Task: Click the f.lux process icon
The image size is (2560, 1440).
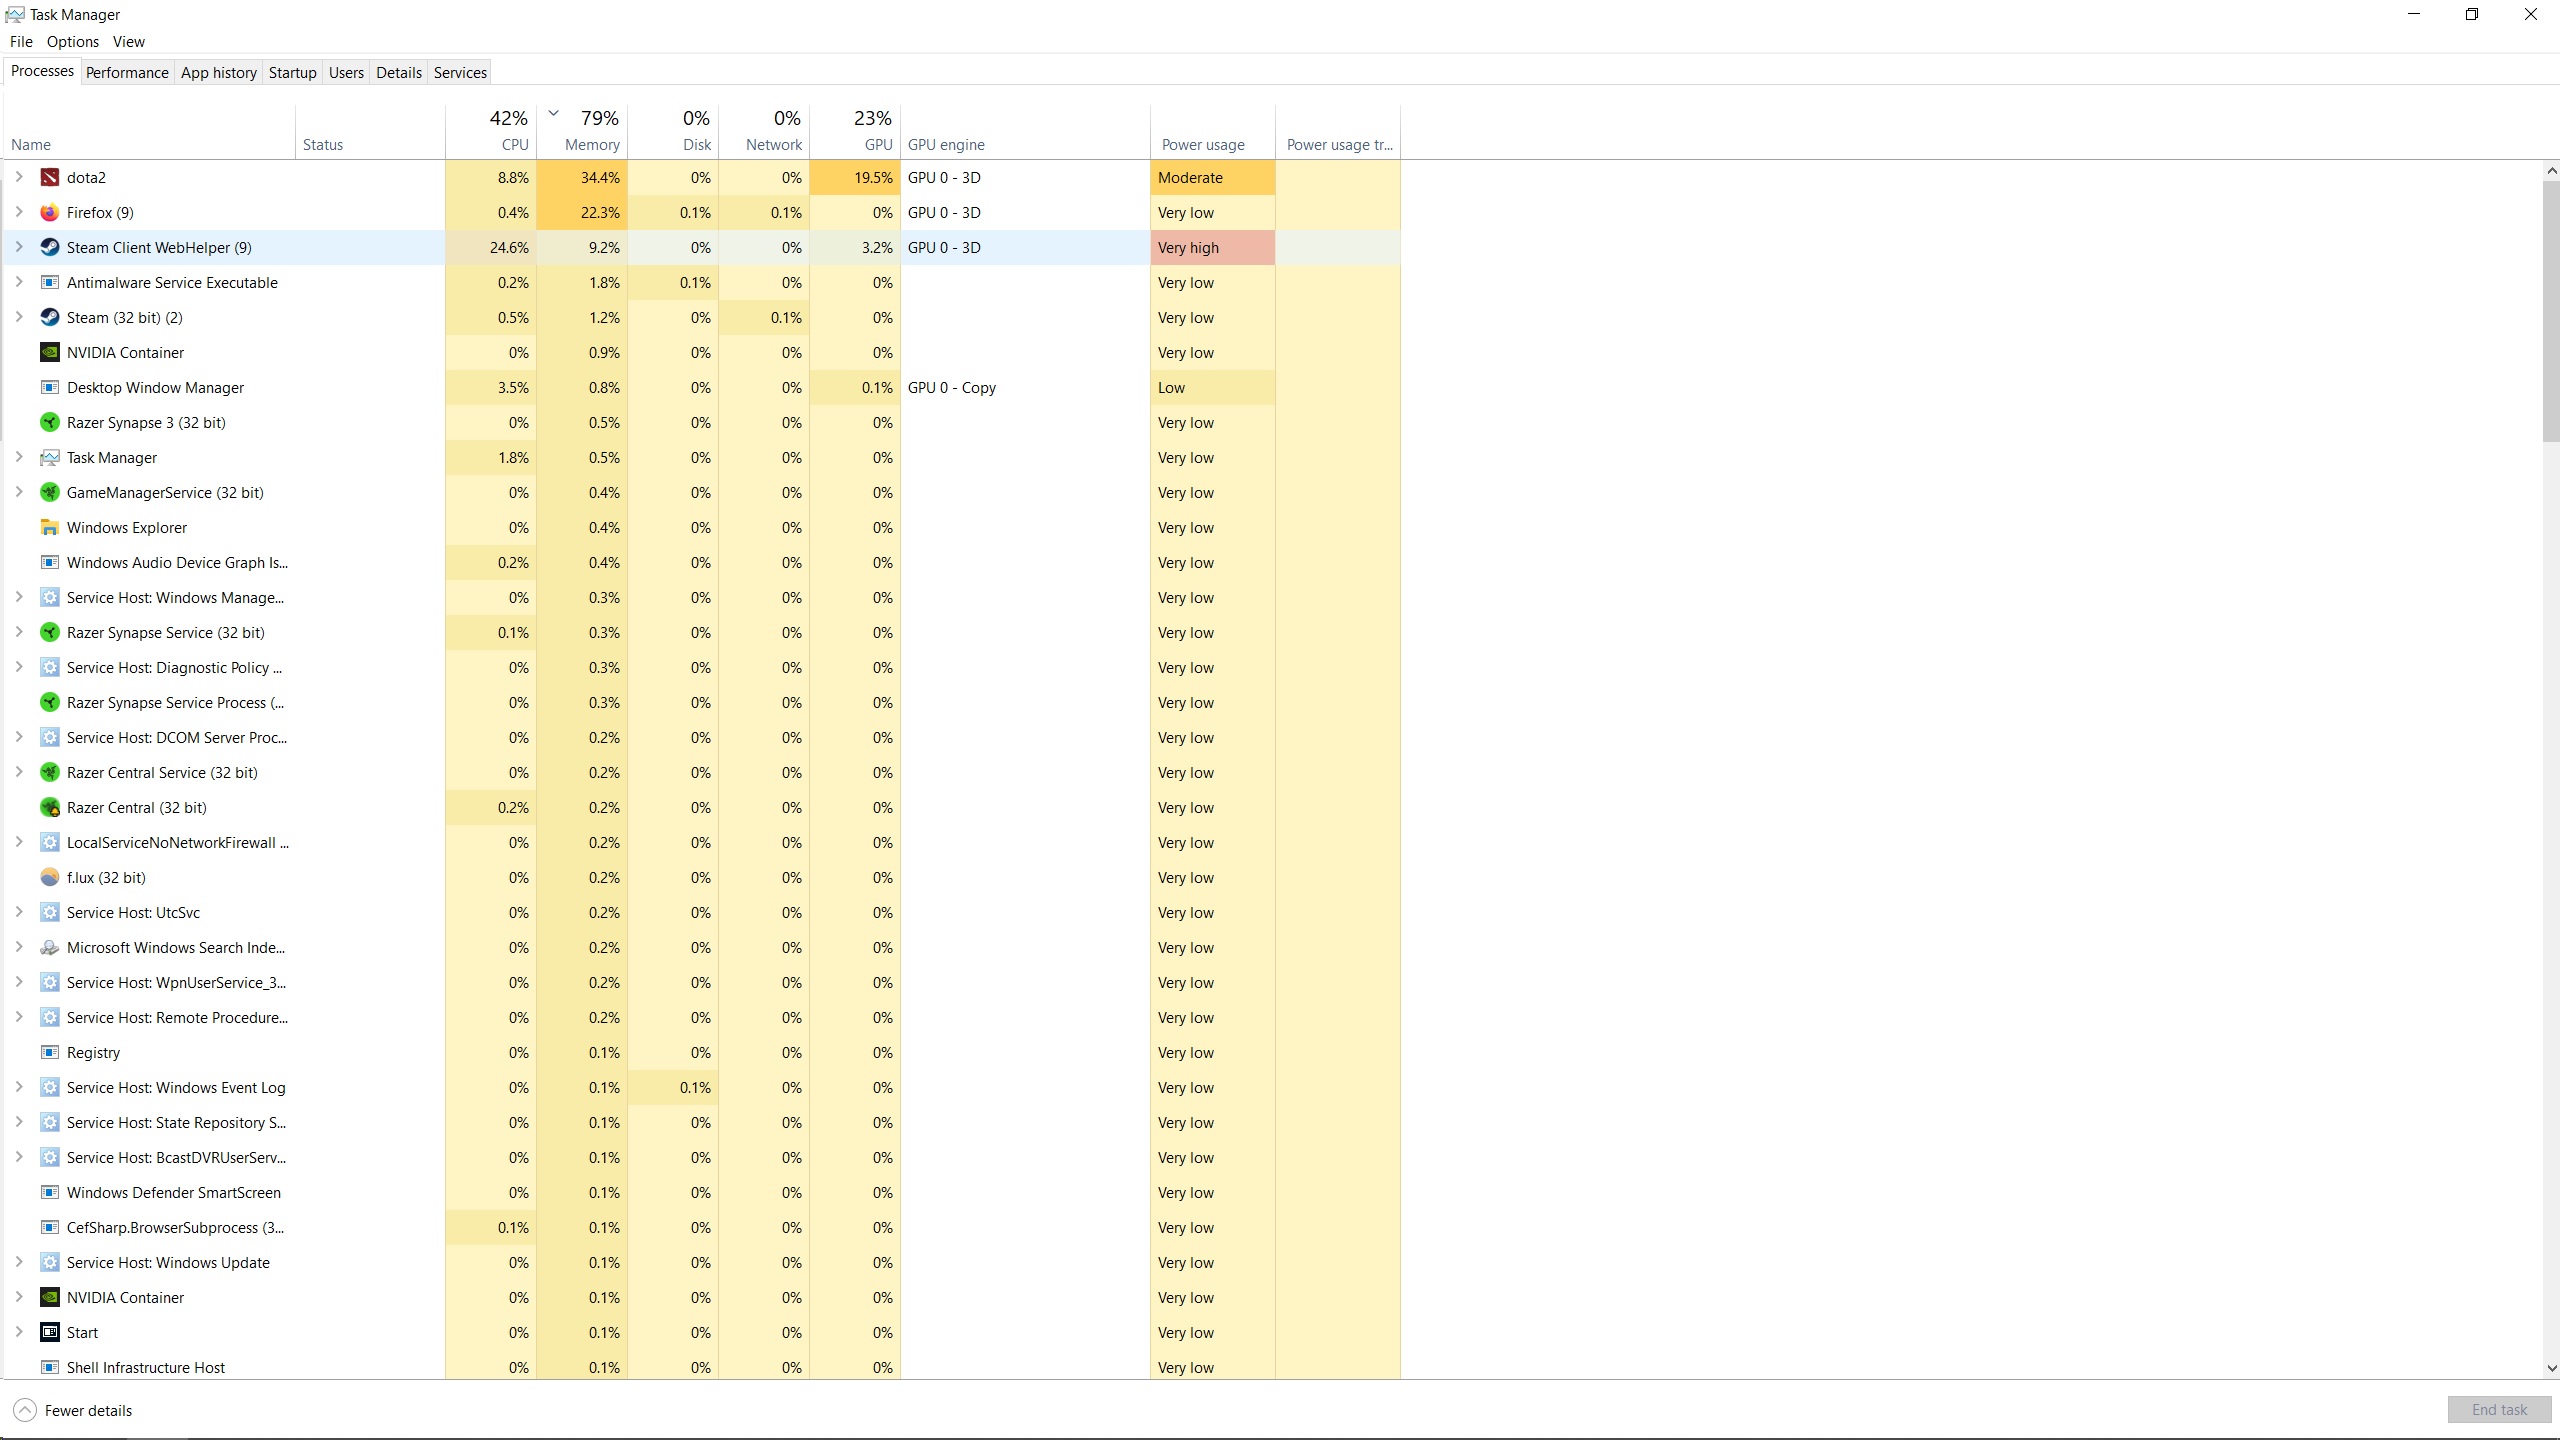Action: pos(49,877)
